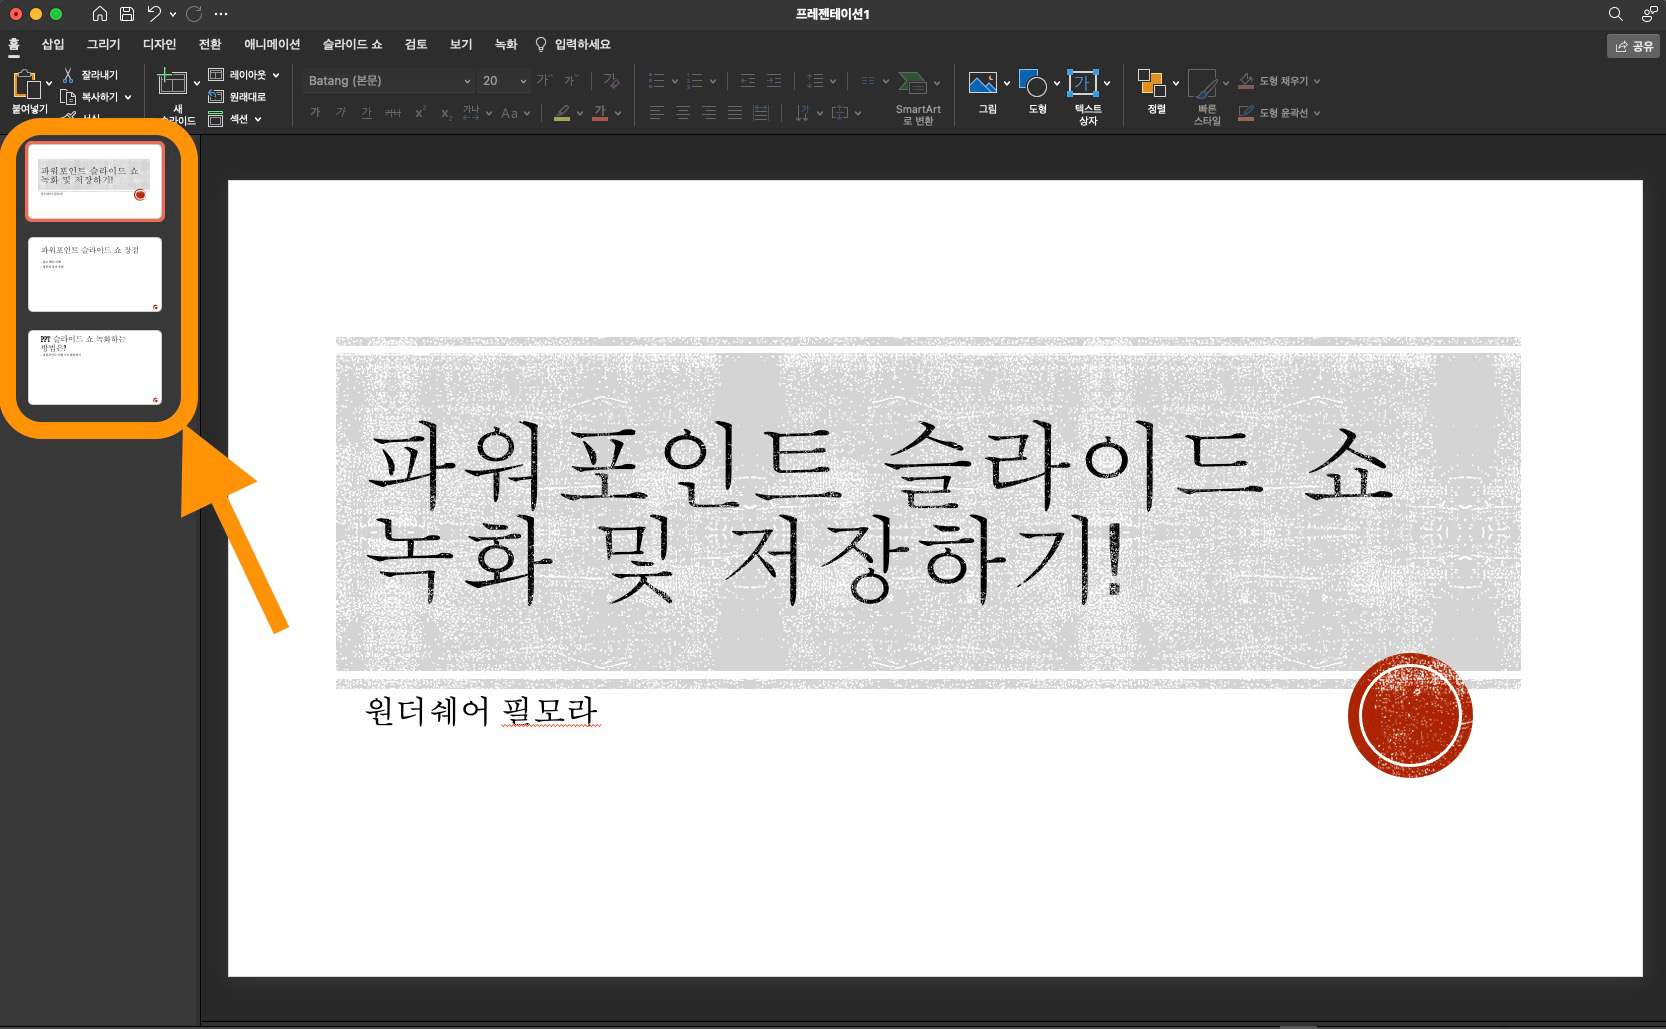Image resolution: width=1666 pixels, height=1029 pixels.
Task: Click font color swatch button
Action: click(600, 113)
